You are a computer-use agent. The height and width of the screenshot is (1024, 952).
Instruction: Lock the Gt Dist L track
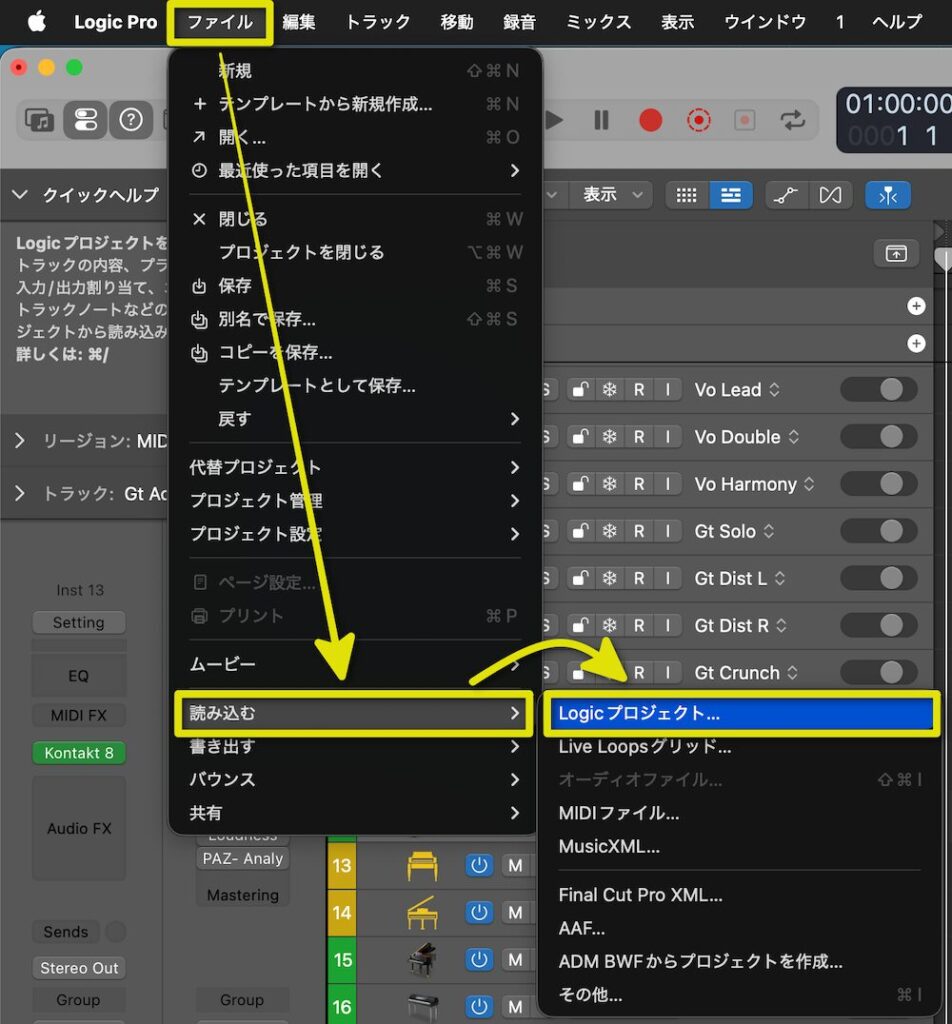point(580,578)
